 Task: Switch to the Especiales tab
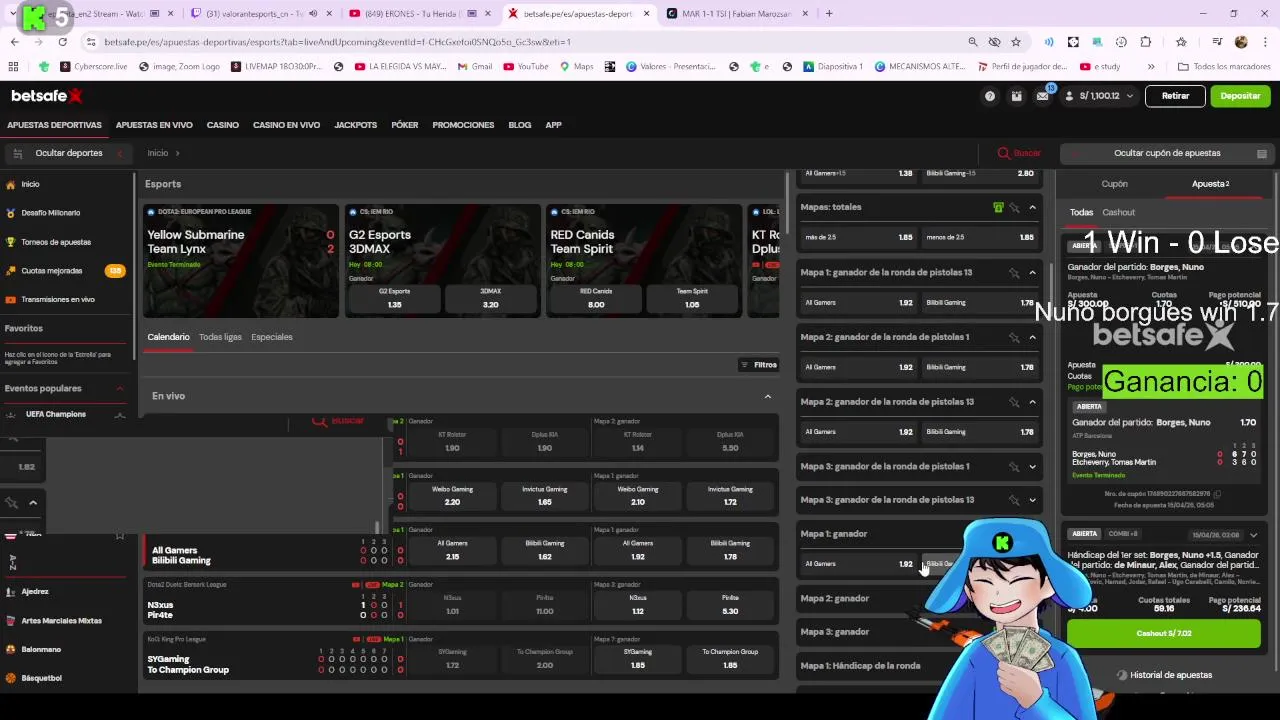tap(272, 337)
